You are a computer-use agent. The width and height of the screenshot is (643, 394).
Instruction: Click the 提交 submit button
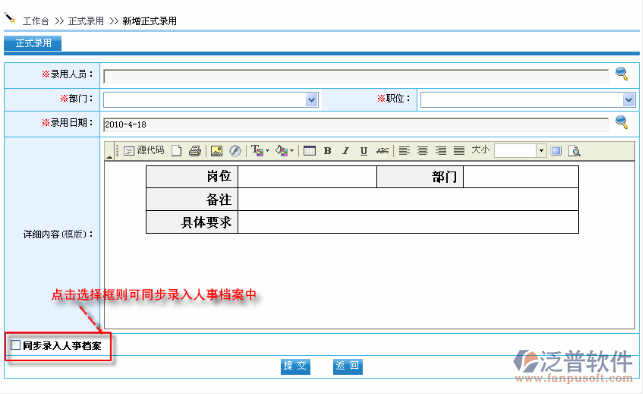point(295,366)
